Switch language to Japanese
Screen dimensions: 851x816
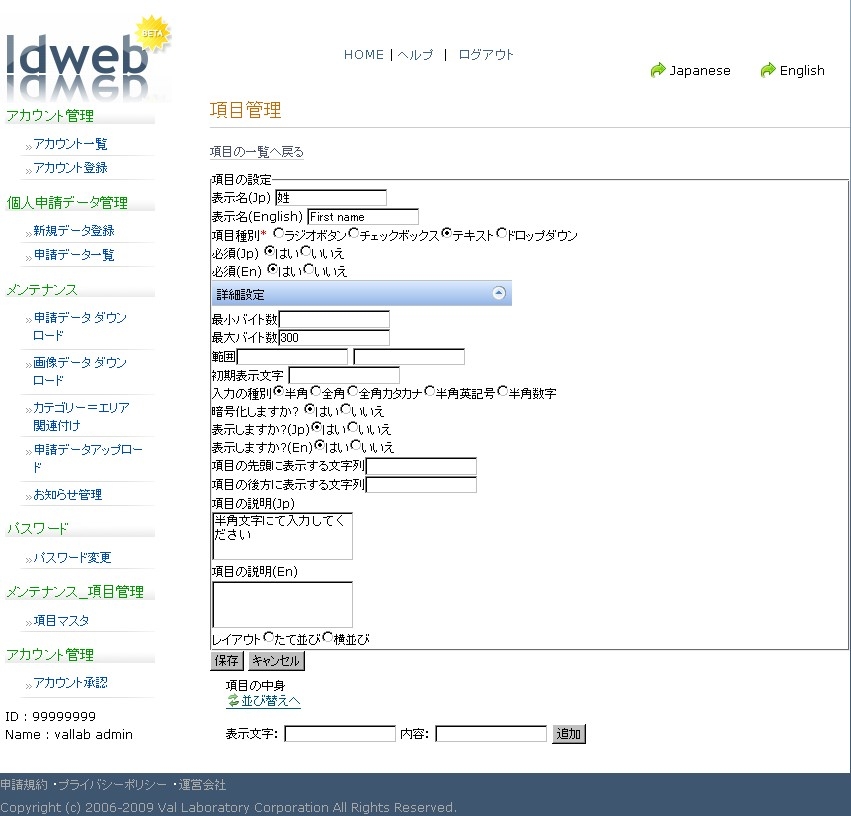point(700,71)
